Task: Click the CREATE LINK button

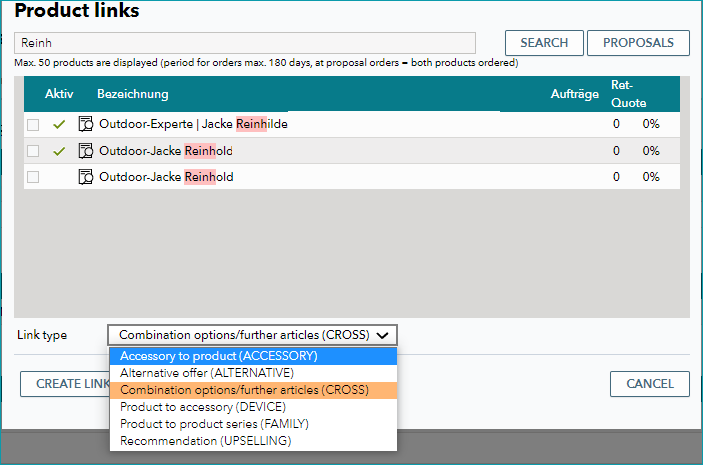Action: 65,384
